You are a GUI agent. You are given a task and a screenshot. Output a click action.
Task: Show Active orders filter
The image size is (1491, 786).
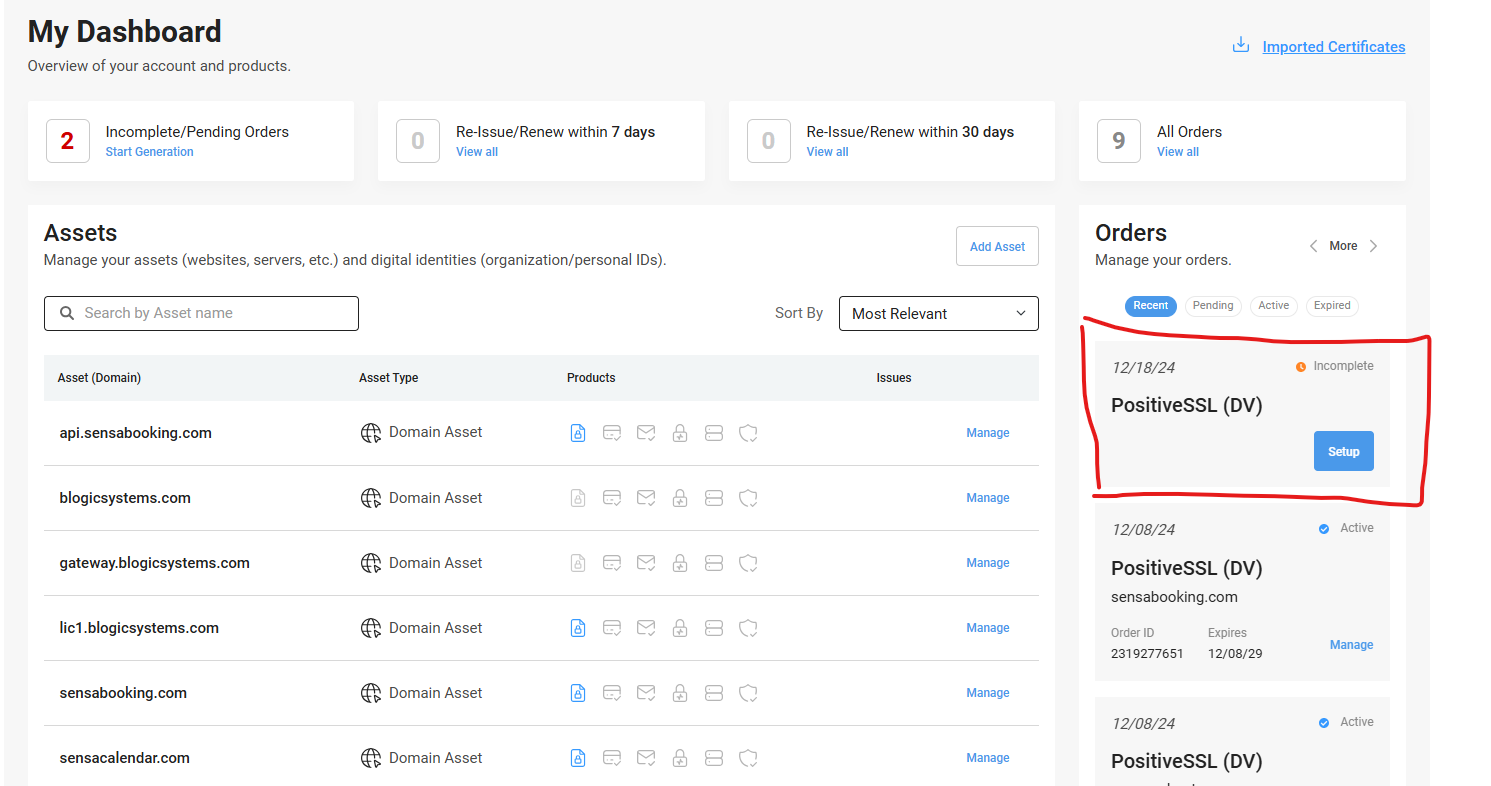click(x=1273, y=306)
